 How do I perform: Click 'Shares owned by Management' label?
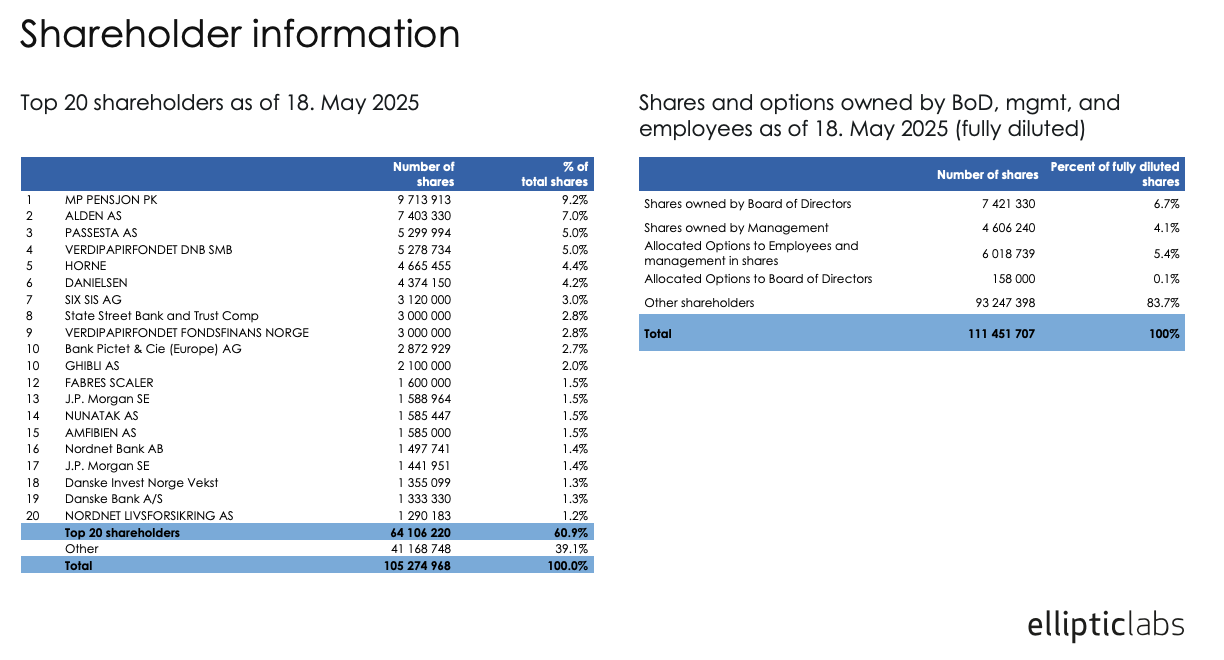[x=736, y=228]
